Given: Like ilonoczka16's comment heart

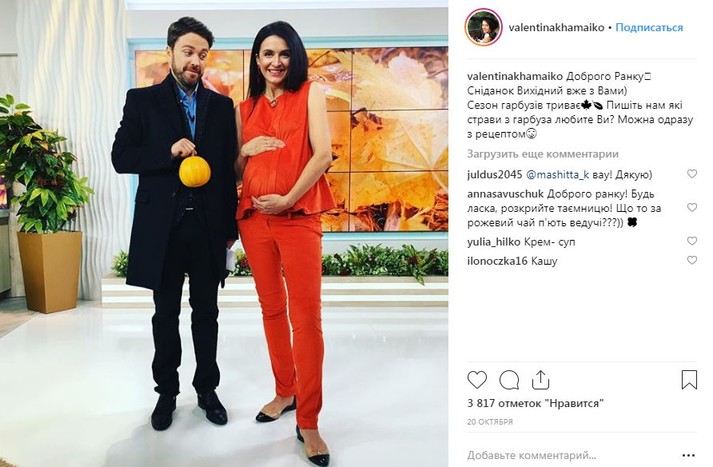Looking at the screenshot, I should click(692, 260).
